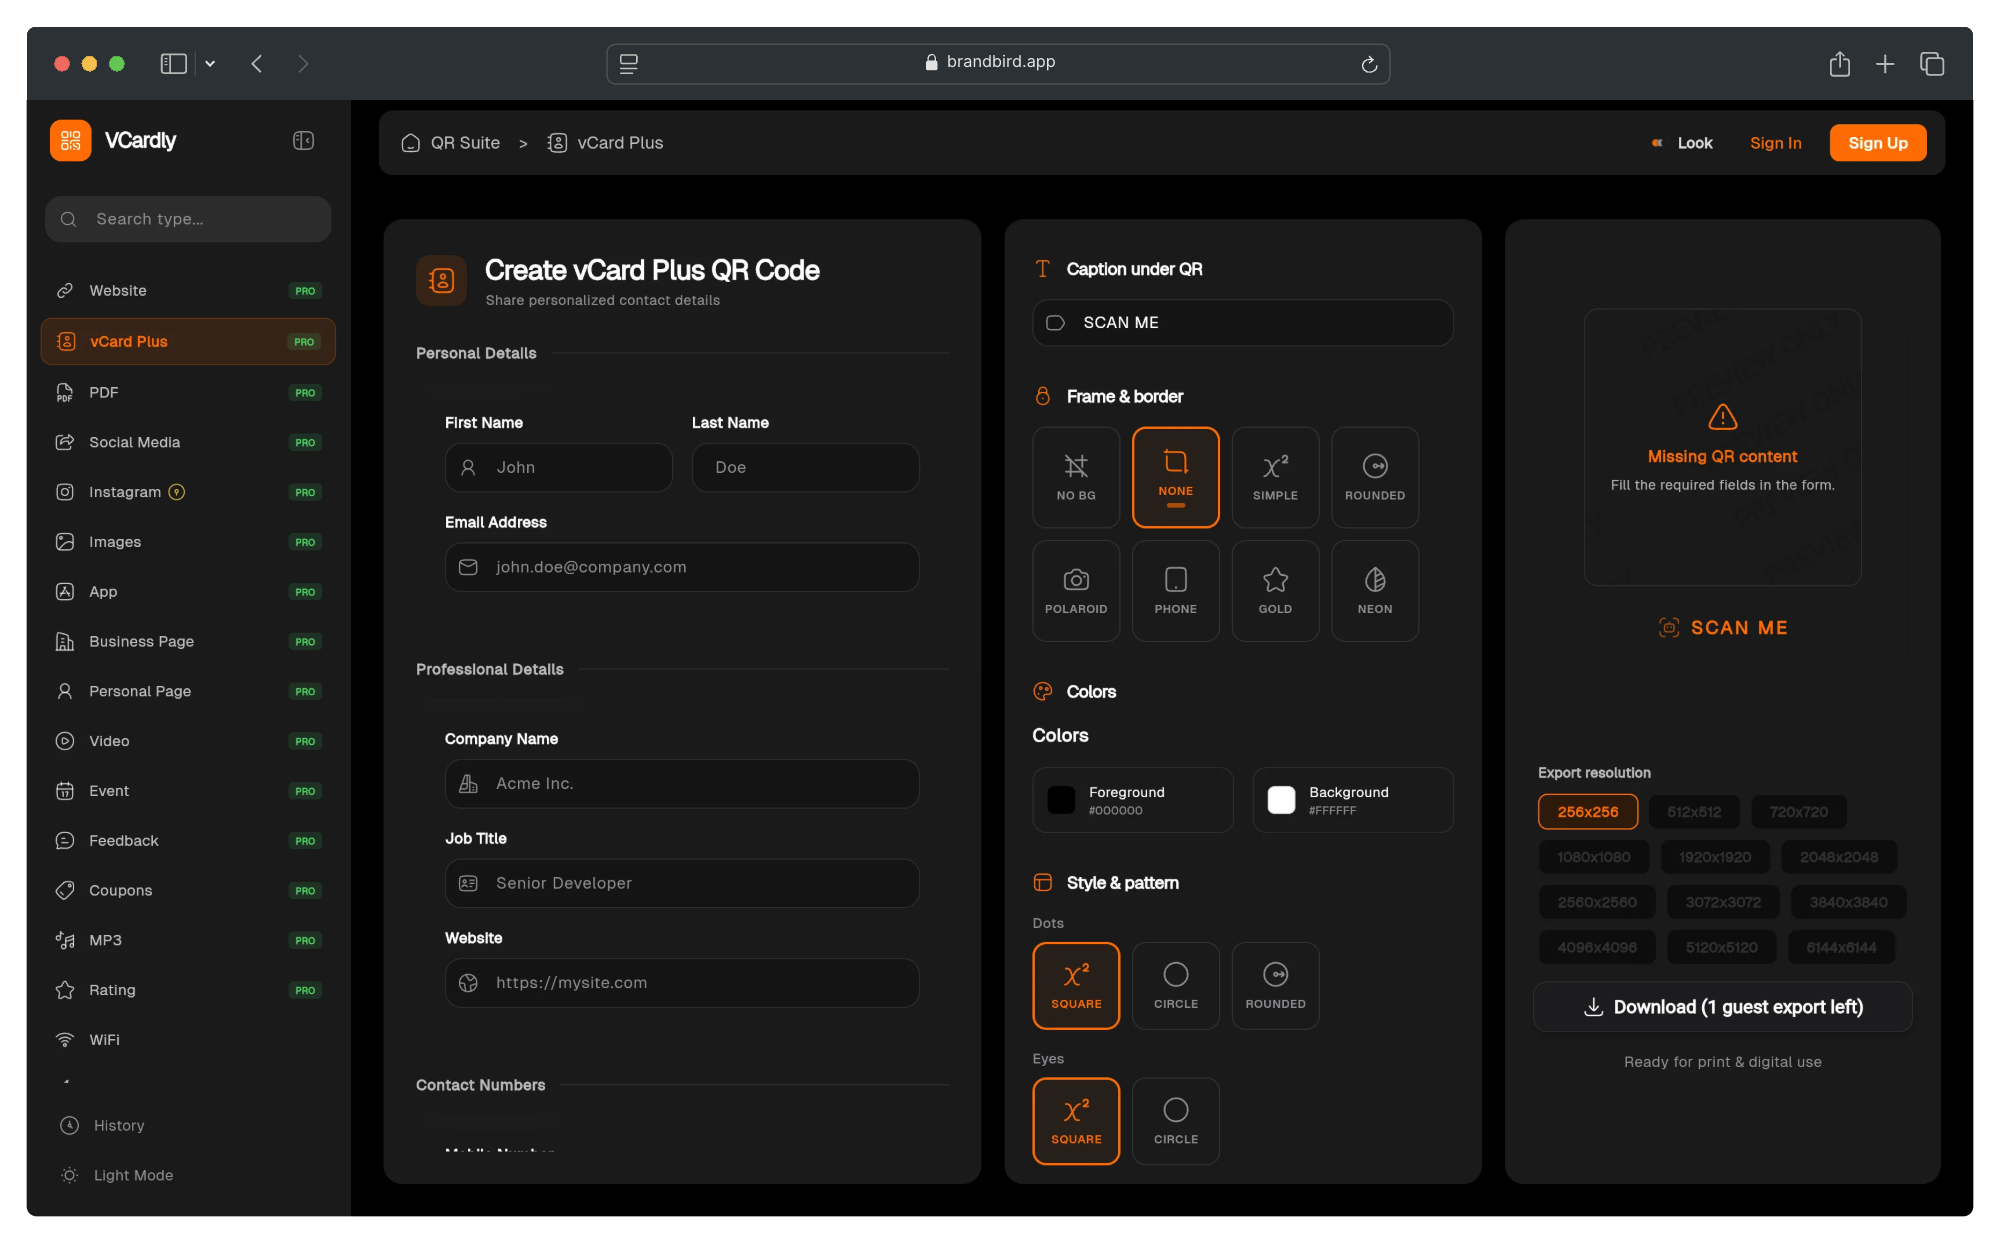Choose the Phone frame style
Screen dimensions: 2000x1243
pyautogui.click(x=1175, y=590)
